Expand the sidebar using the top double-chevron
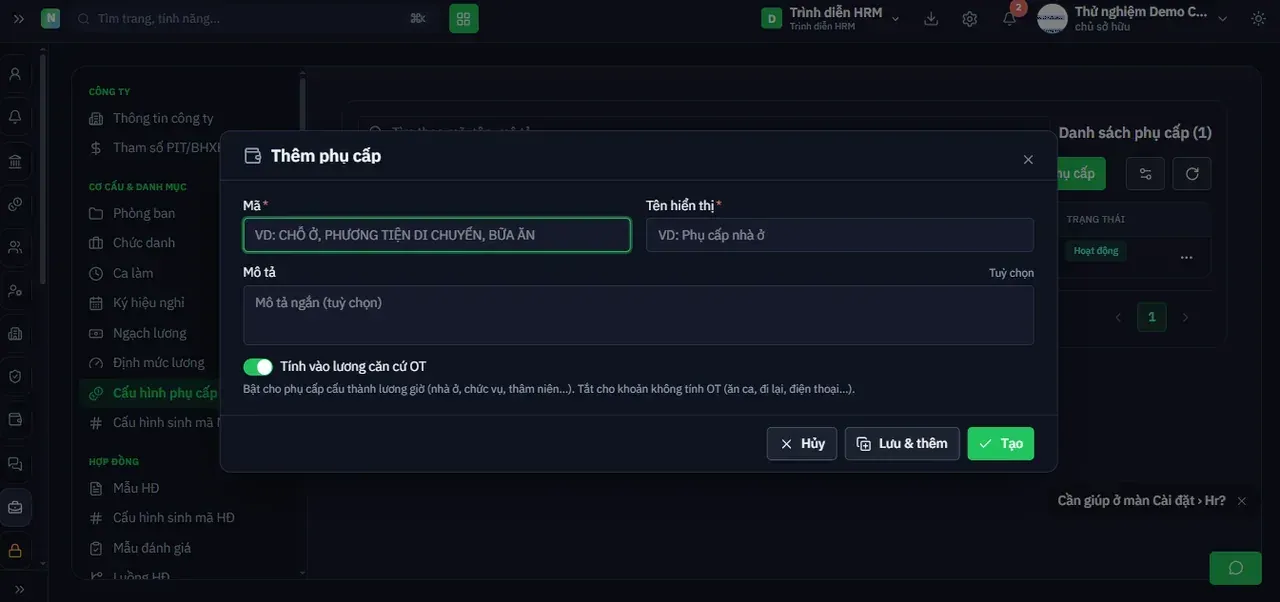Viewport: 1280px width, 602px height. [x=19, y=18]
